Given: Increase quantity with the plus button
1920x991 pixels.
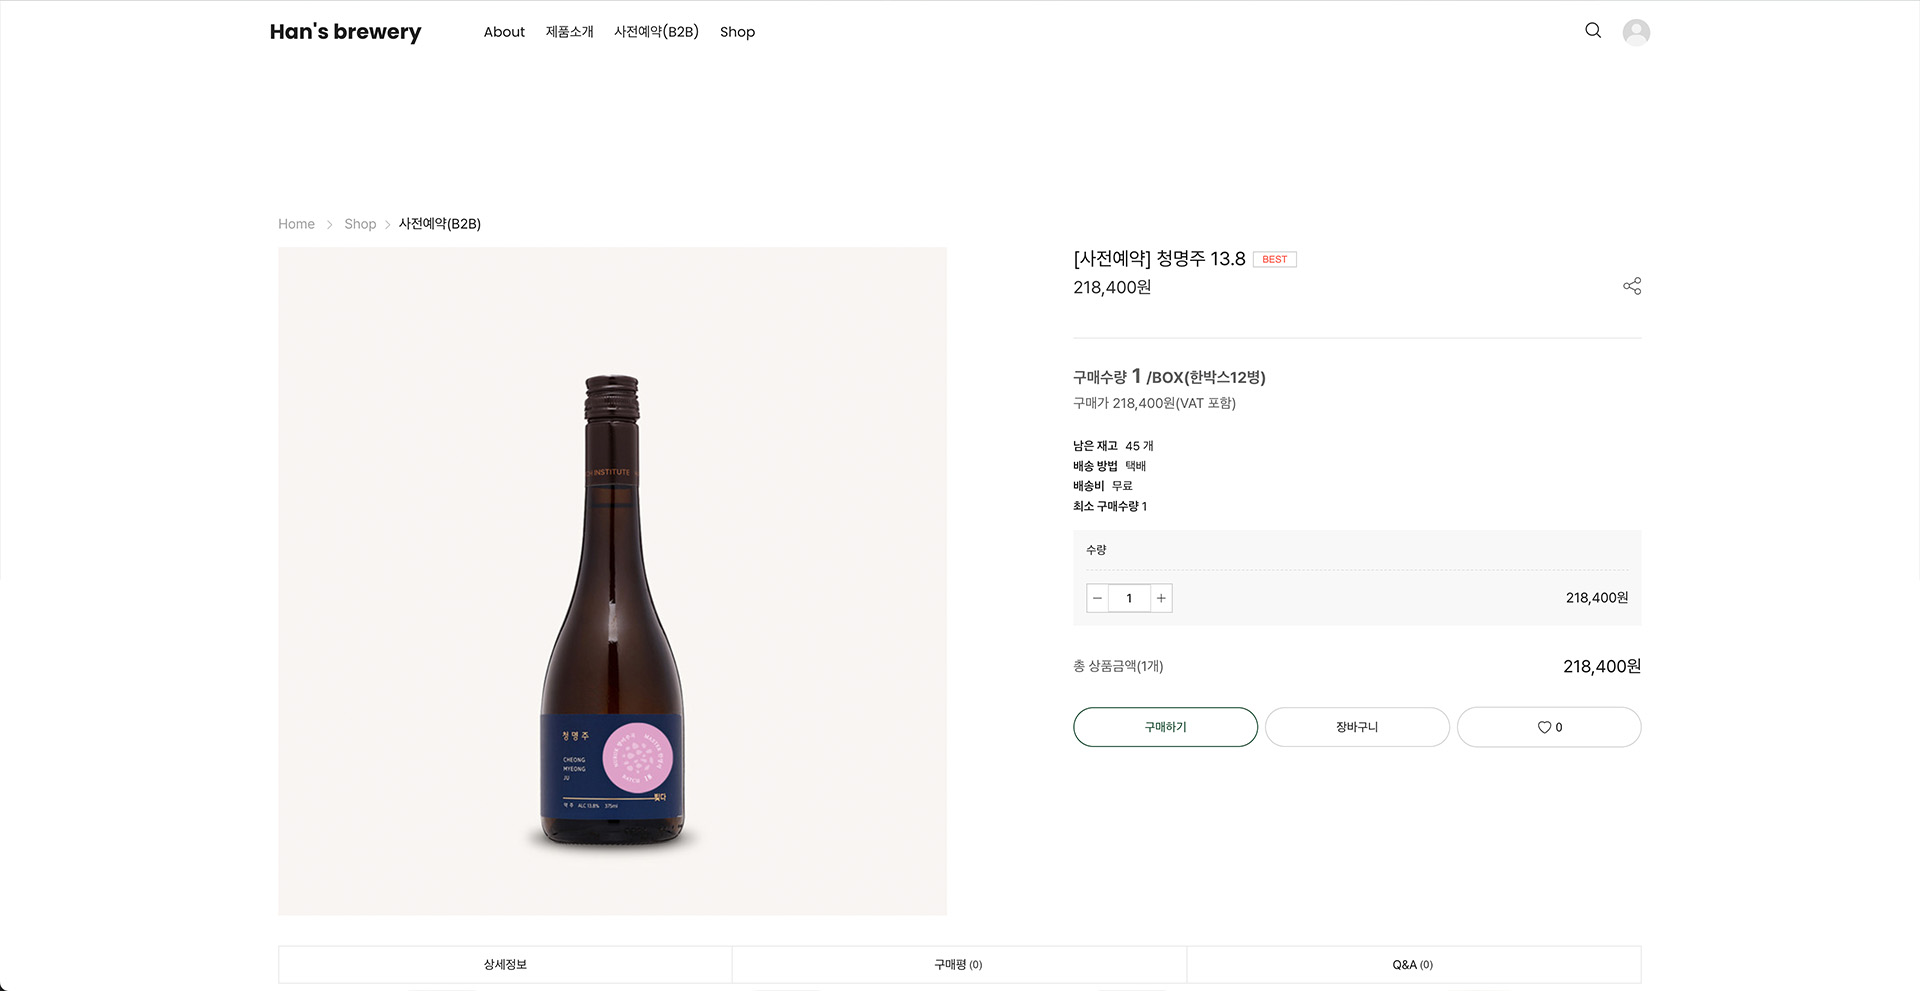Looking at the screenshot, I should pos(1161,598).
